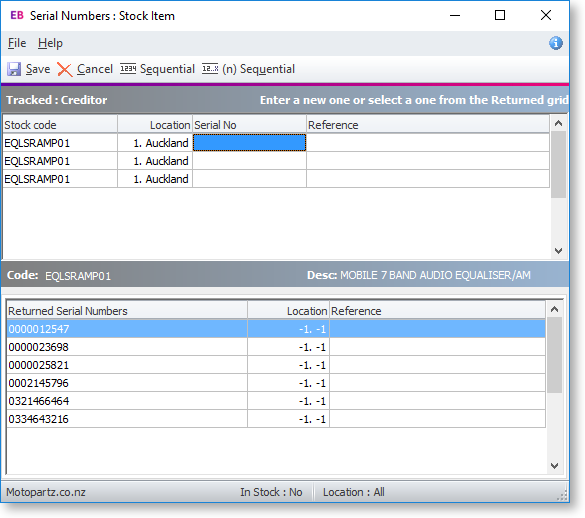Image resolution: width=585 pixels, height=518 pixels.
Task: Click the blue information icon
Action: coord(556,43)
